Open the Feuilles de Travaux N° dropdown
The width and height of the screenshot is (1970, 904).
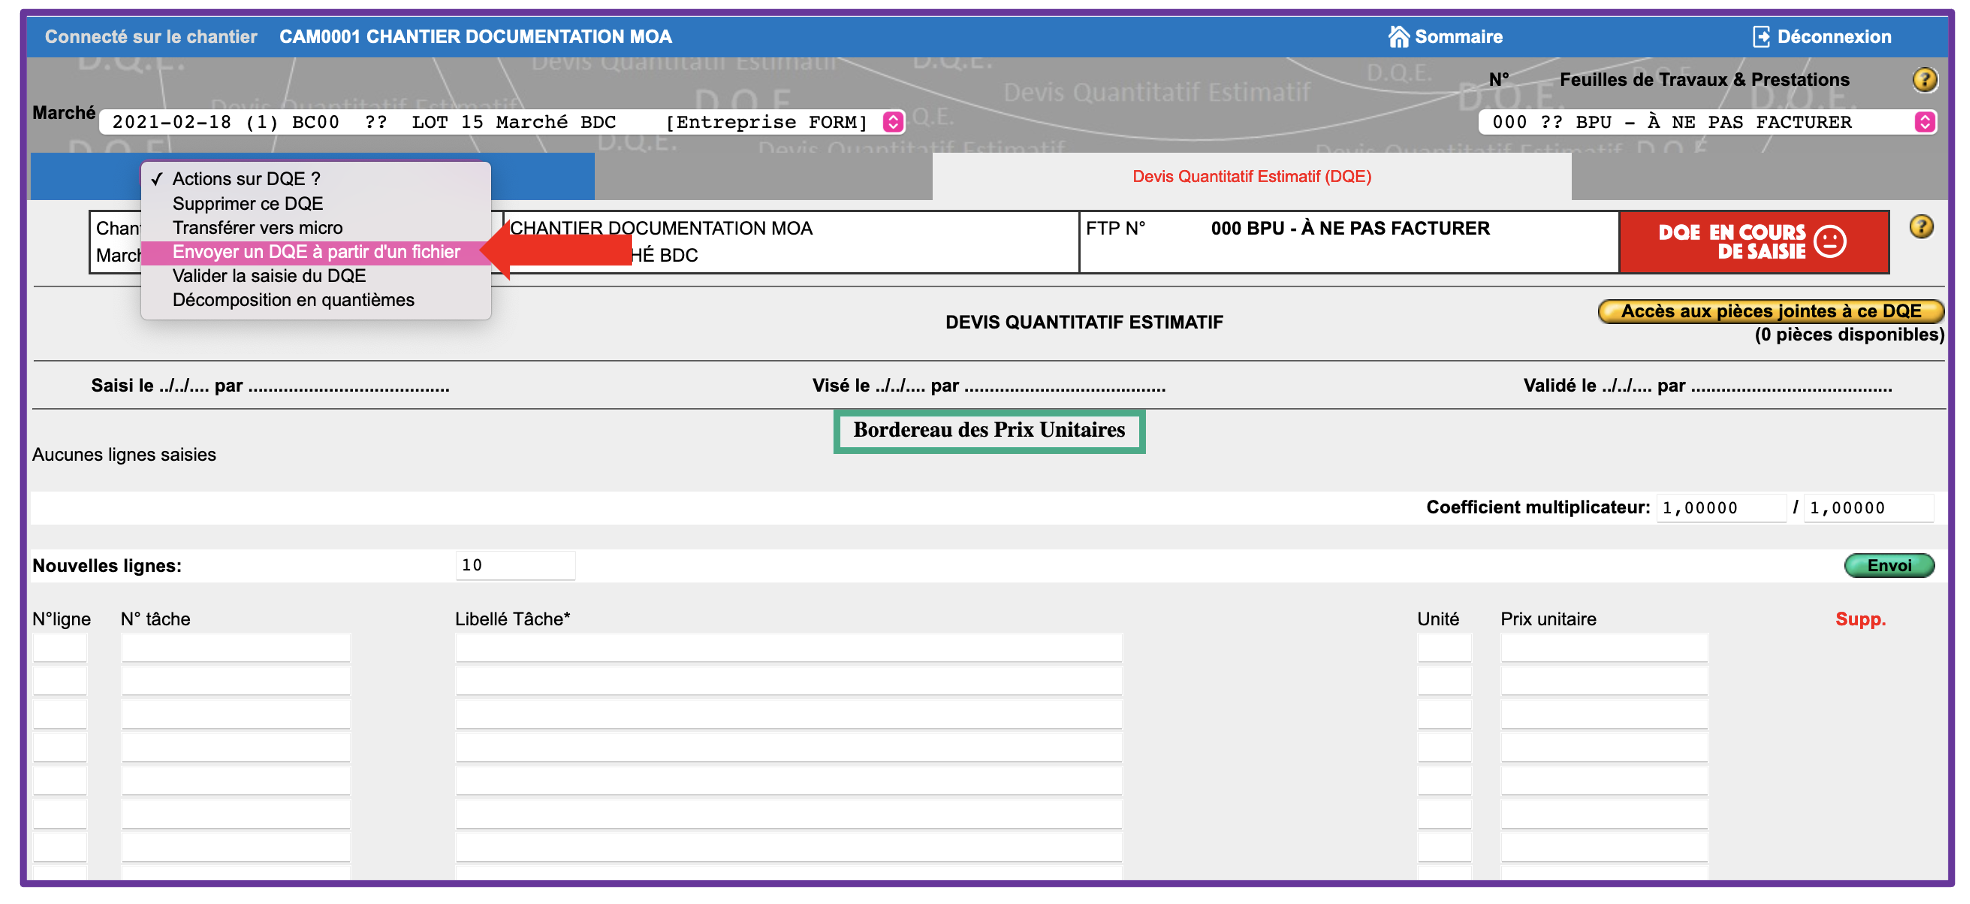[x=1700, y=121]
